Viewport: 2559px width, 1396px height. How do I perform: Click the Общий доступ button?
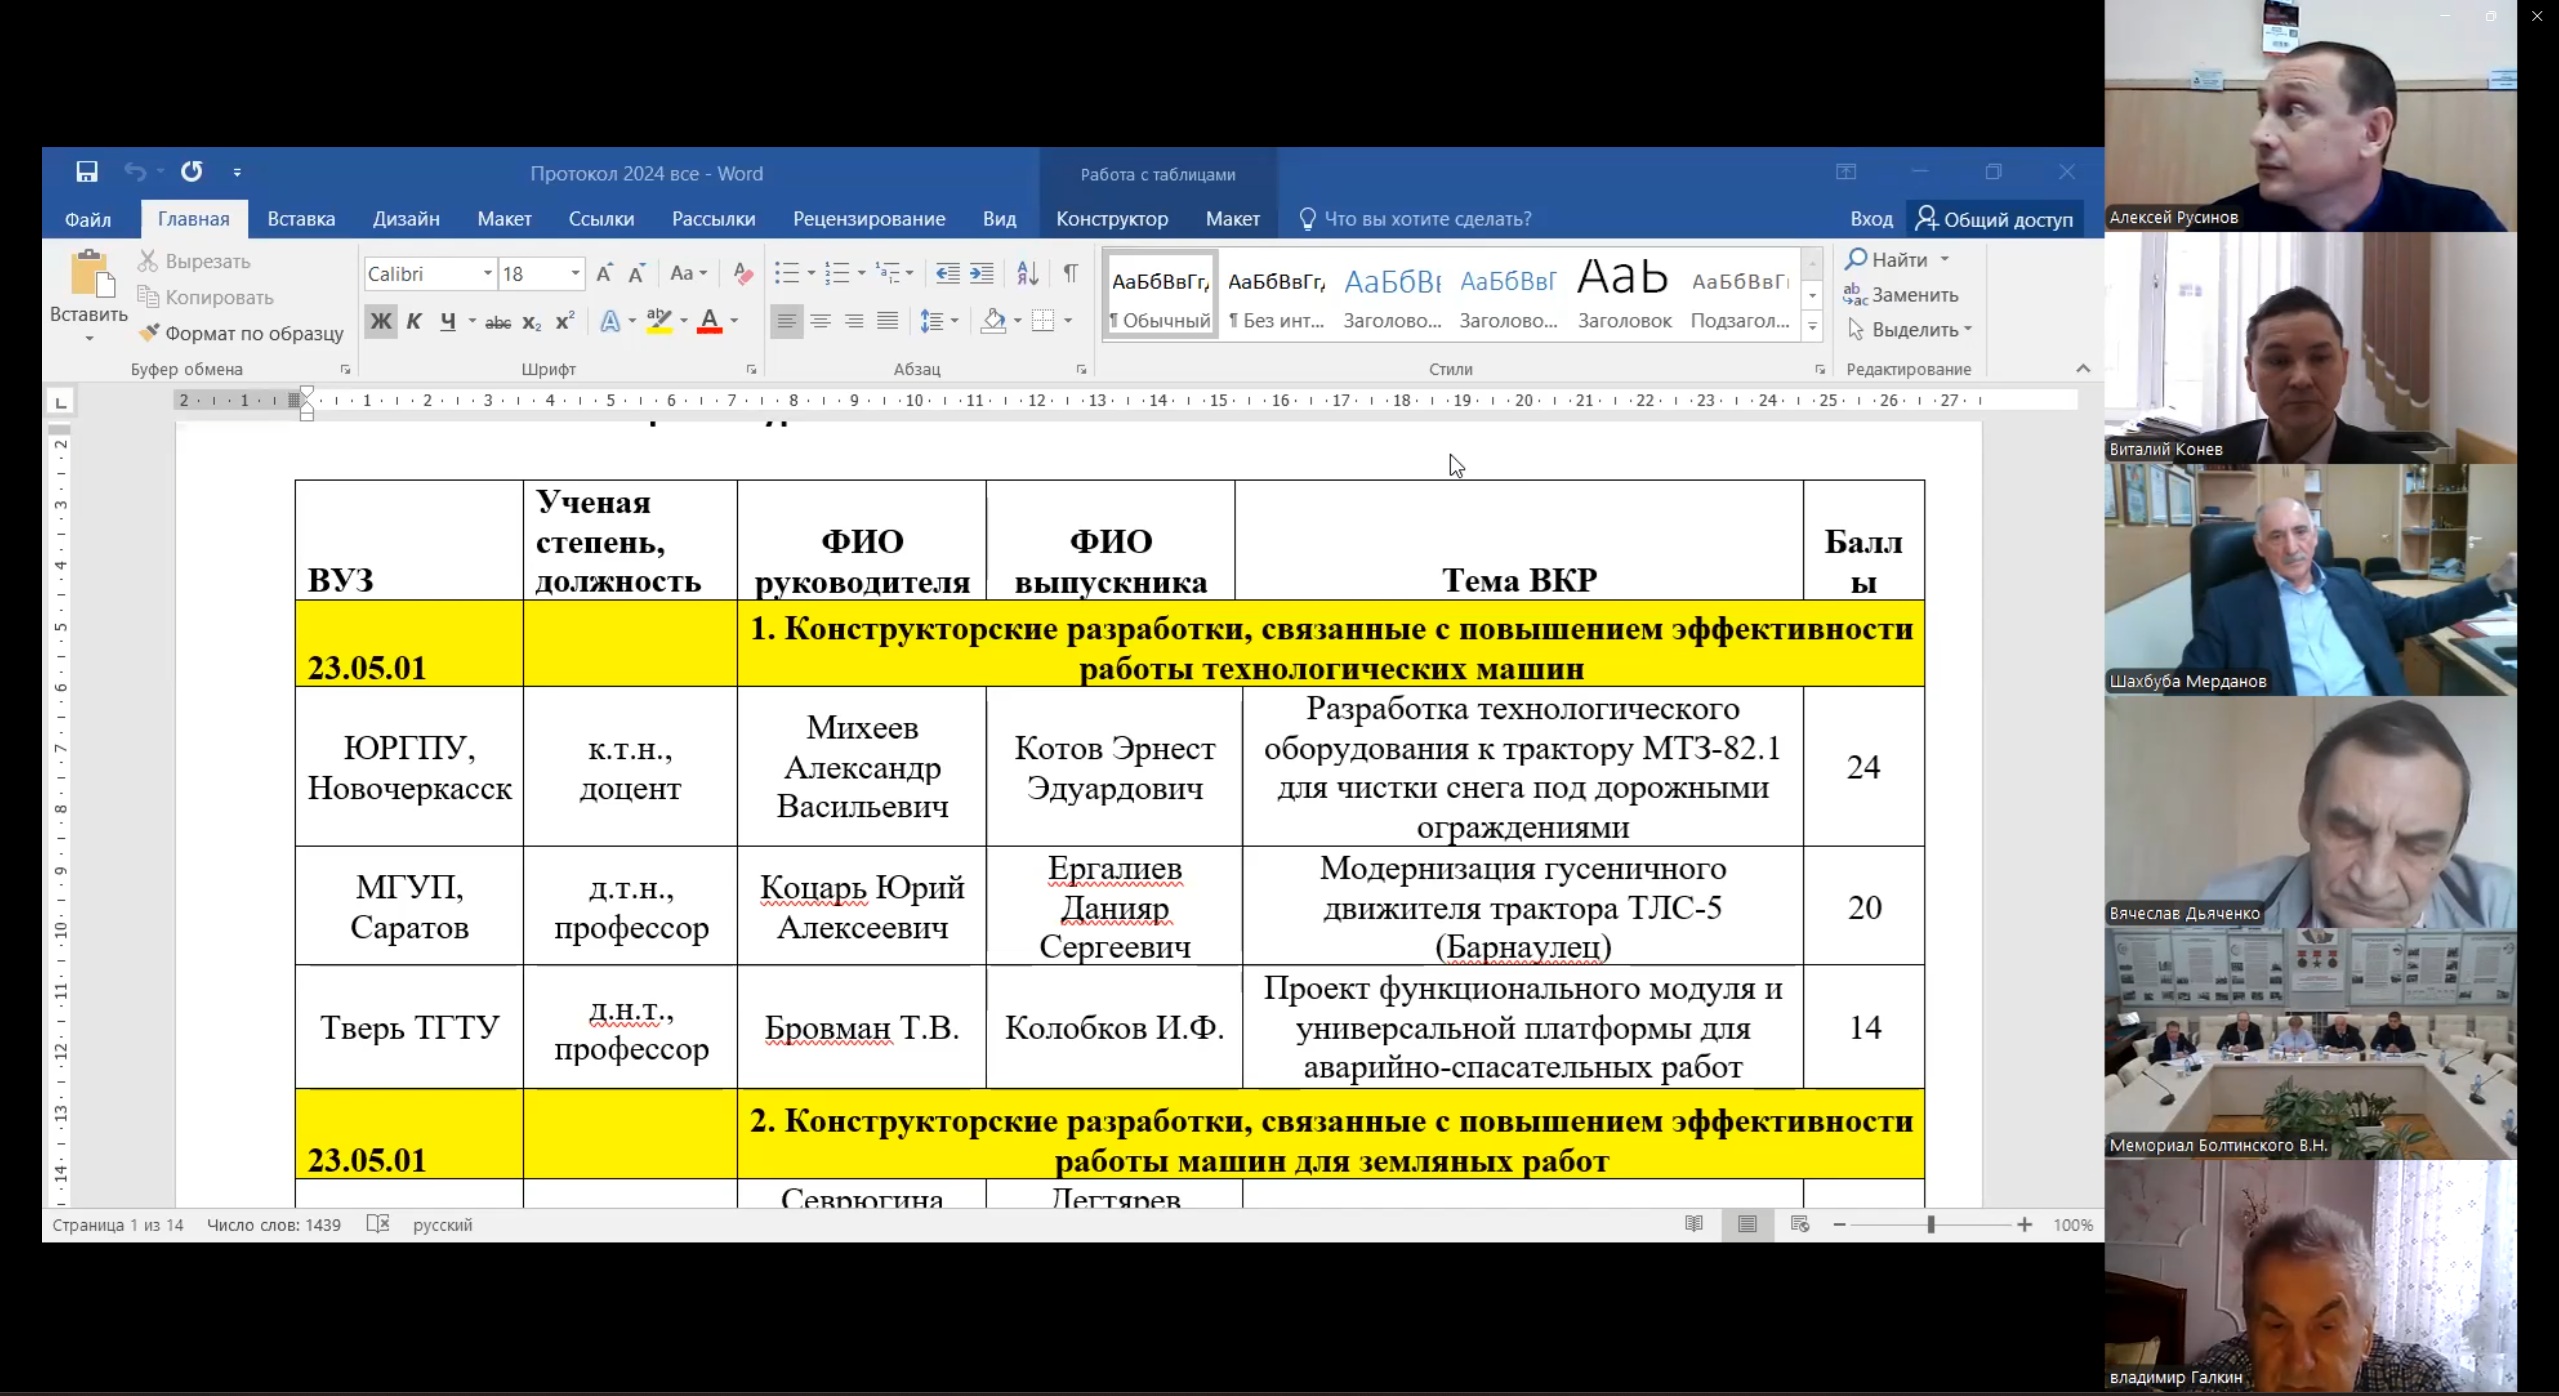(1995, 219)
